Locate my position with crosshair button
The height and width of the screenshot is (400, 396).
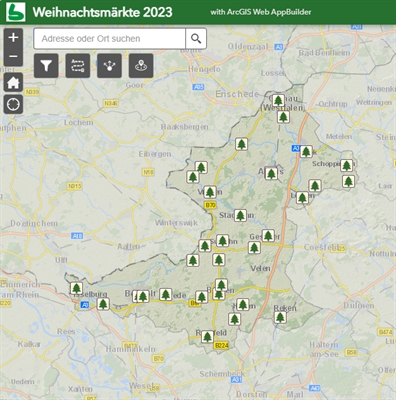tap(13, 104)
